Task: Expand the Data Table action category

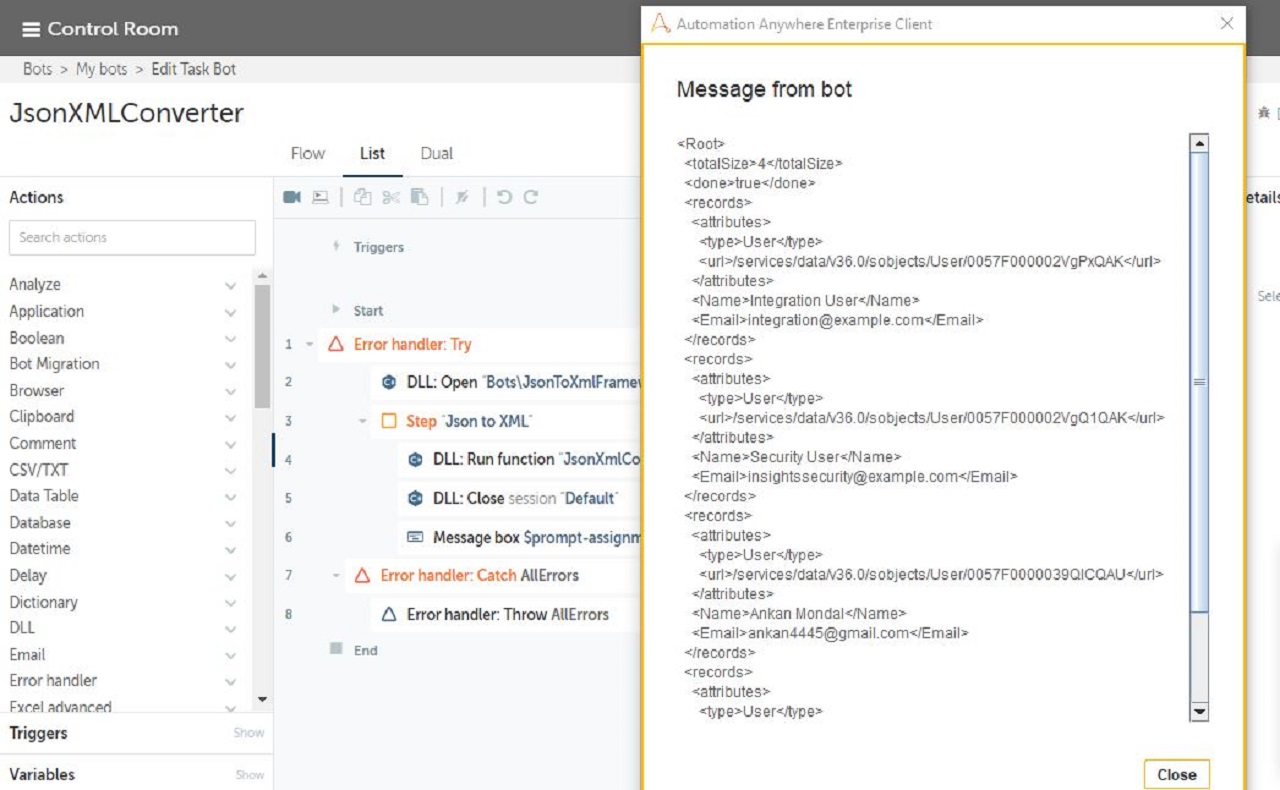Action: [x=230, y=496]
